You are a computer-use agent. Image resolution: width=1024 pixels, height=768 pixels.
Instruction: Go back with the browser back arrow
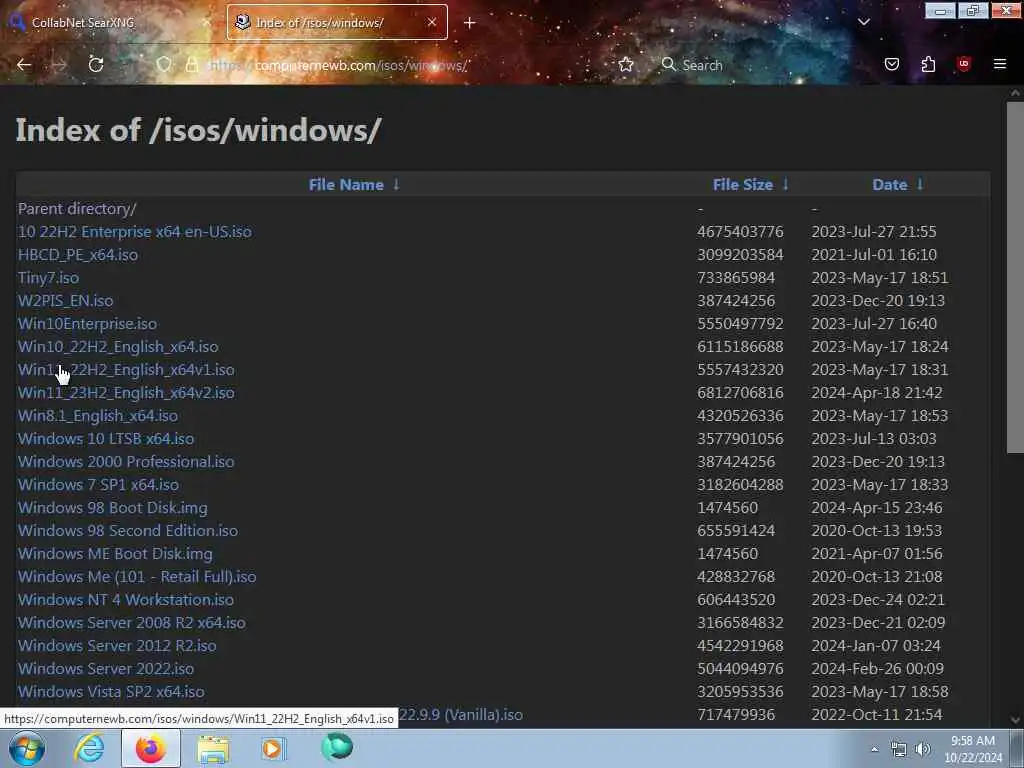pos(24,65)
